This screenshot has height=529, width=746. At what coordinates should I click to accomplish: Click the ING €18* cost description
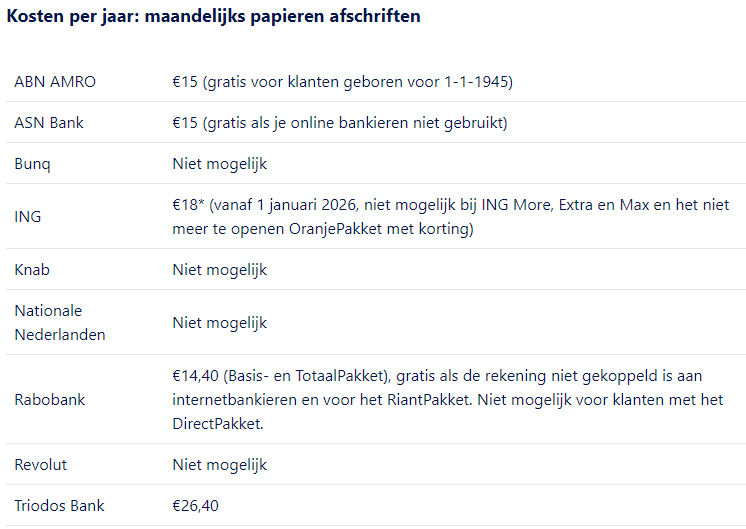(451, 216)
